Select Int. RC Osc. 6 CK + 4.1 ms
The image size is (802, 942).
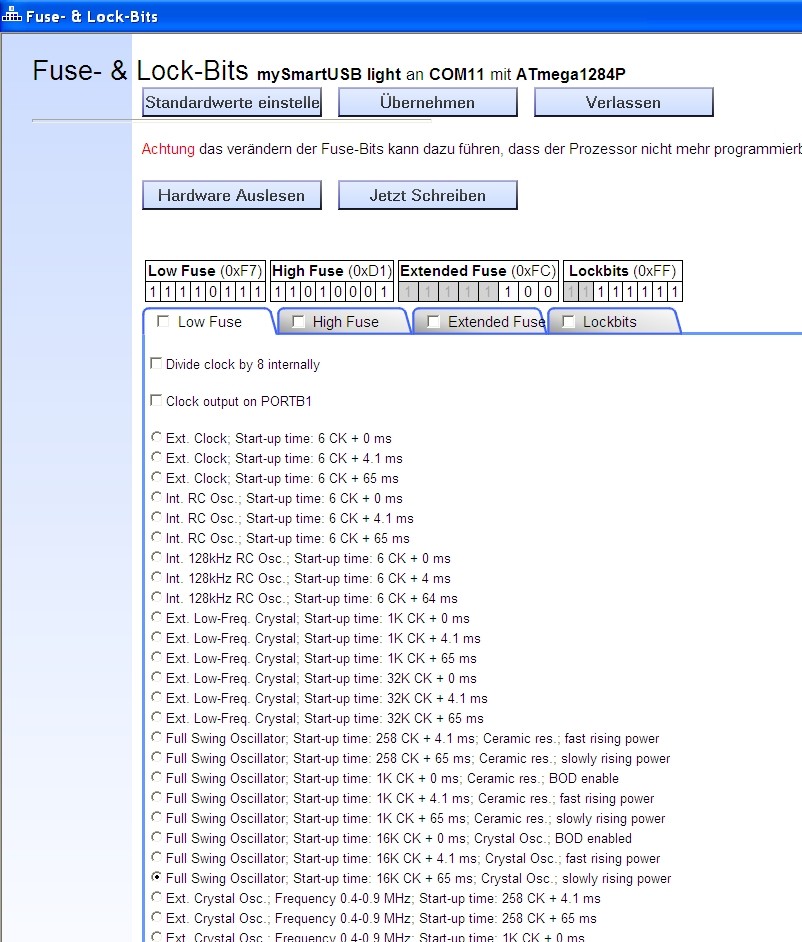(x=156, y=517)
